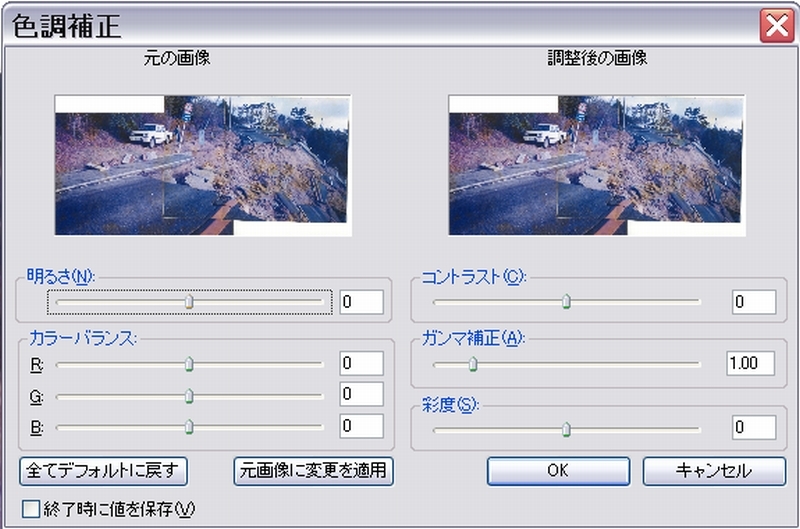Image resolution: width=800 pixels, height=529 pixels.
Task: Click the ガンマ補正 gamma slider handle
Action: 473,364
